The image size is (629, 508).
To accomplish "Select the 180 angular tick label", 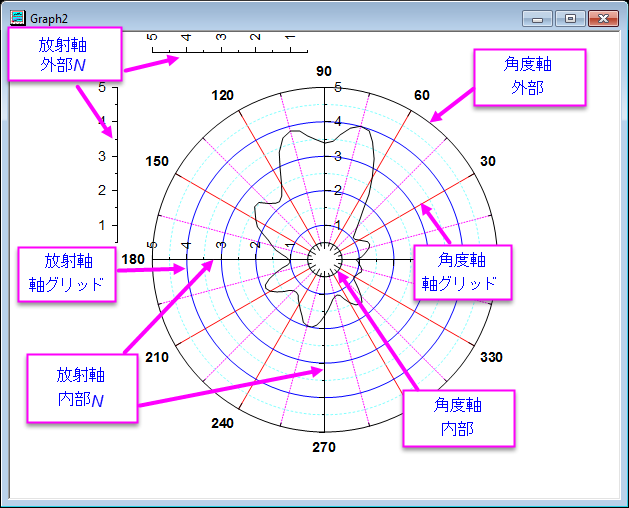I will click(x=133, y=259).
